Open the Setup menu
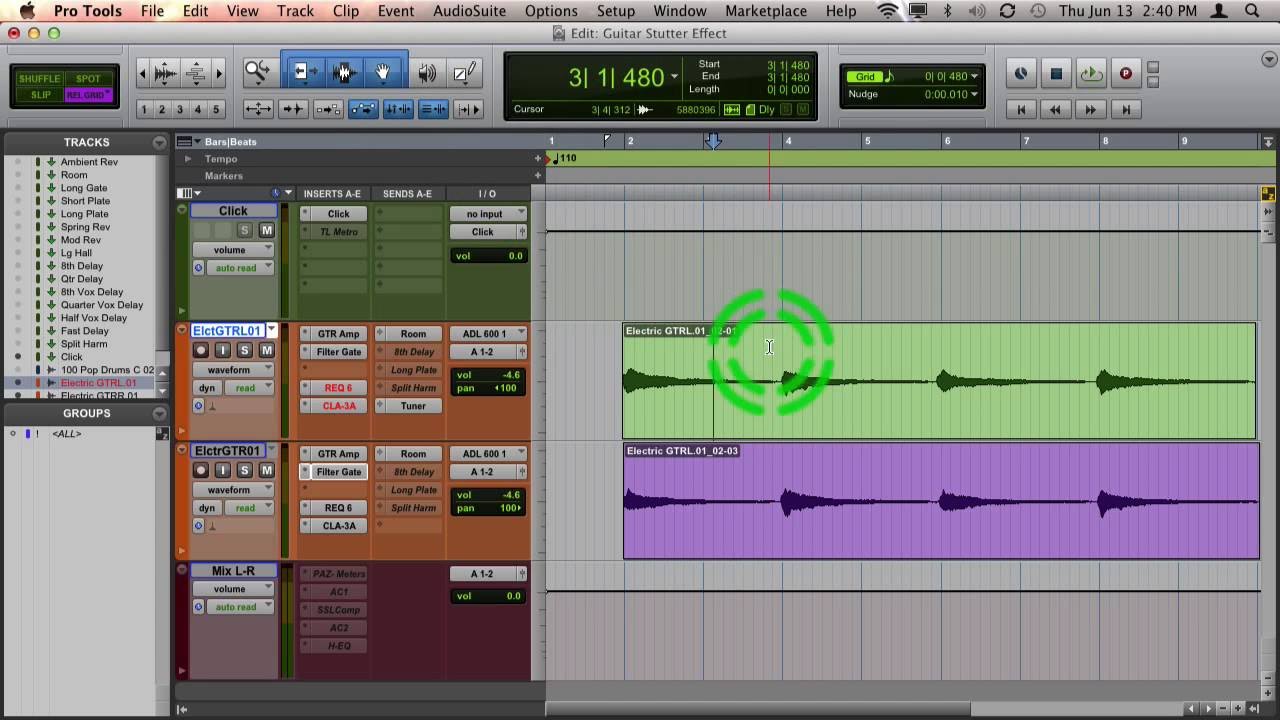The image size is (1280, 720). tap(616, 11)
